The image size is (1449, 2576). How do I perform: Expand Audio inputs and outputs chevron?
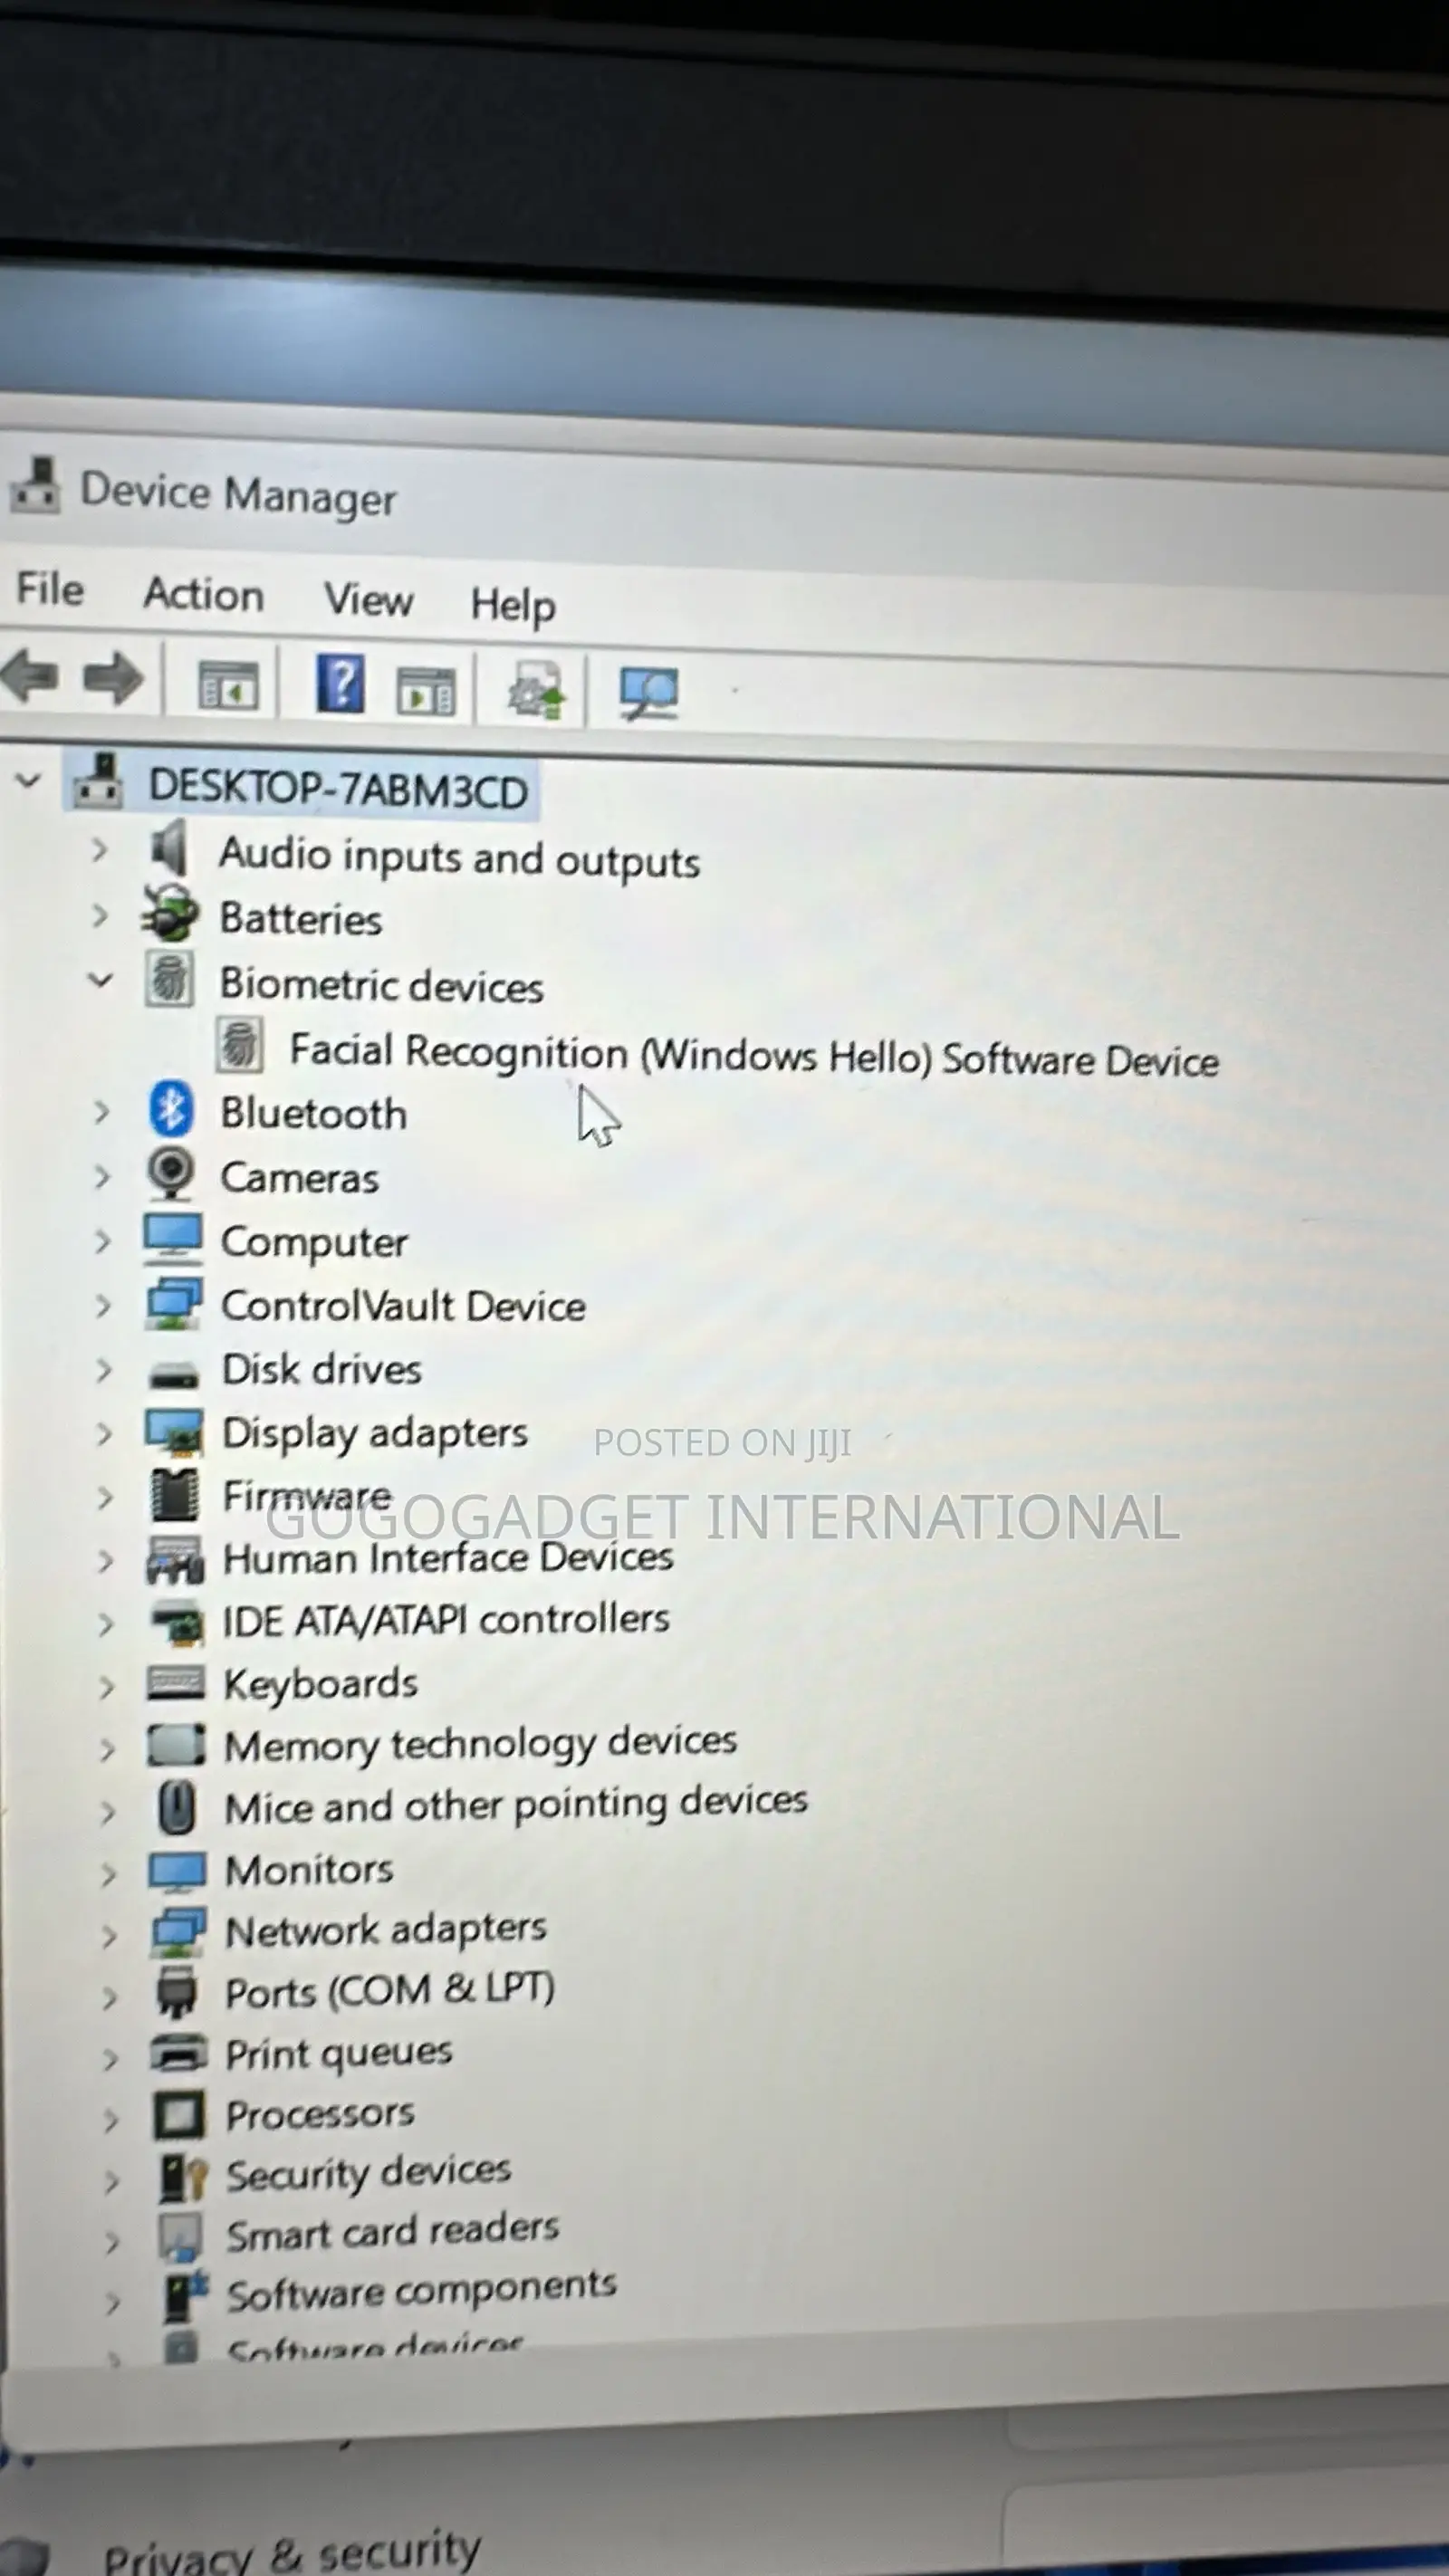click(99, 851)
